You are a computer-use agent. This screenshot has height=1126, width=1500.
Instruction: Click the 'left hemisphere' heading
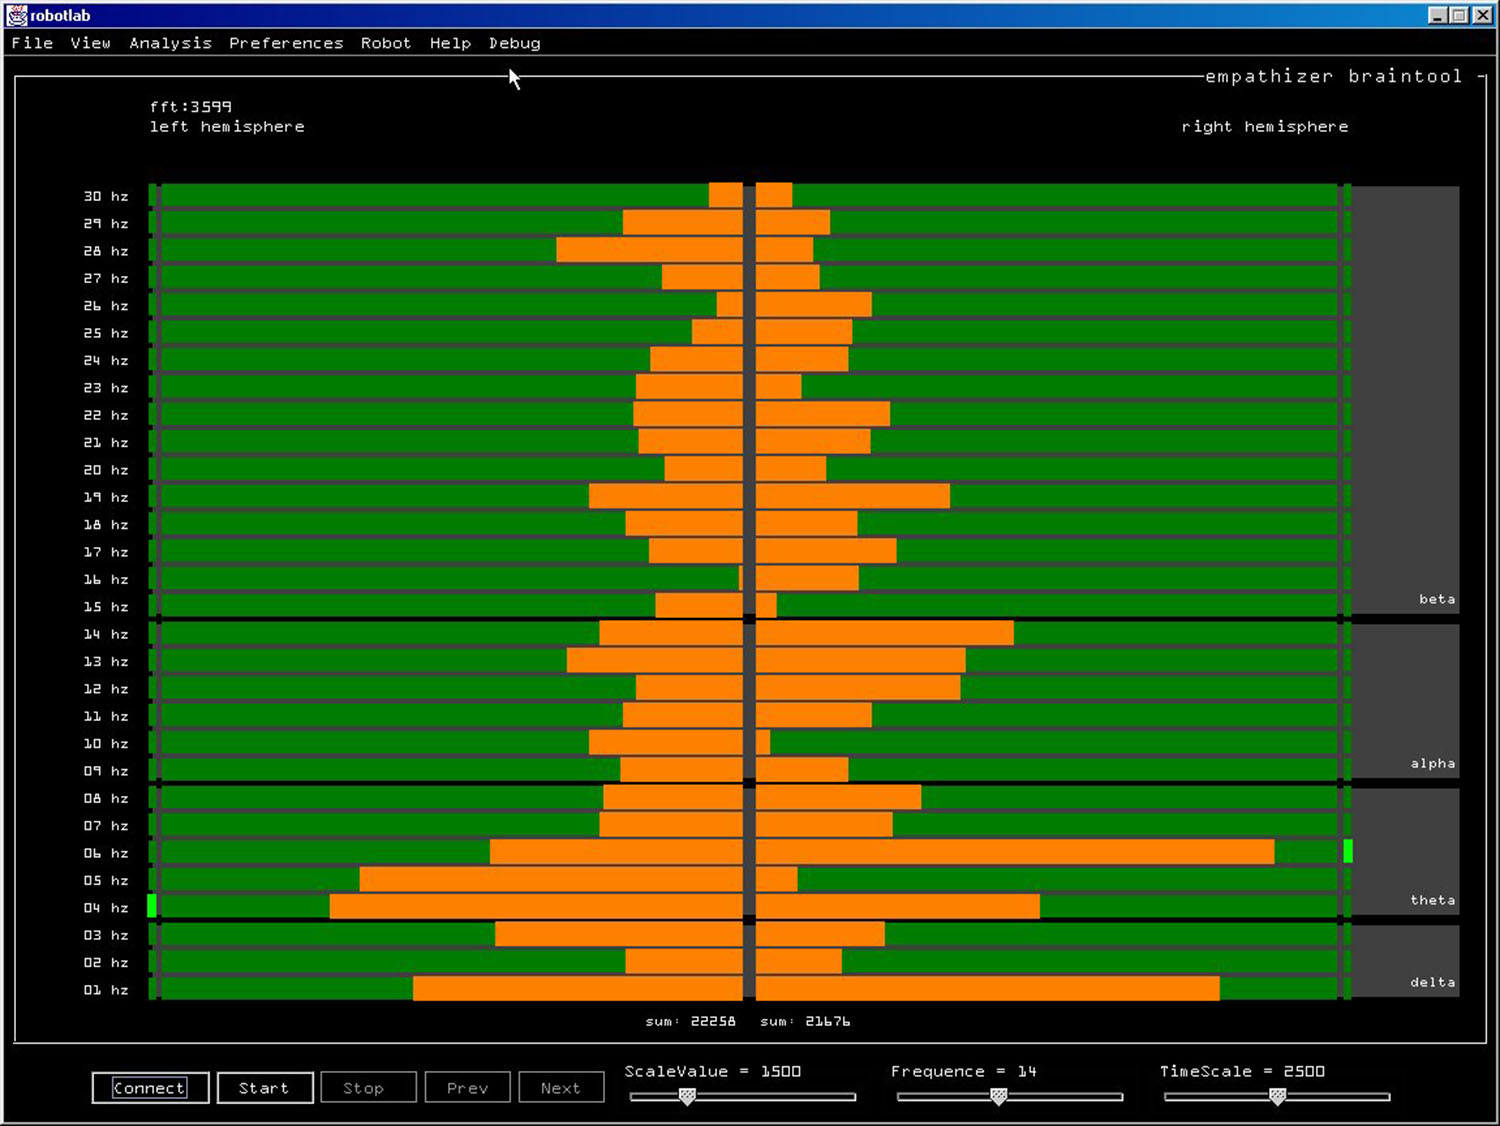click(x=227, y=127)
